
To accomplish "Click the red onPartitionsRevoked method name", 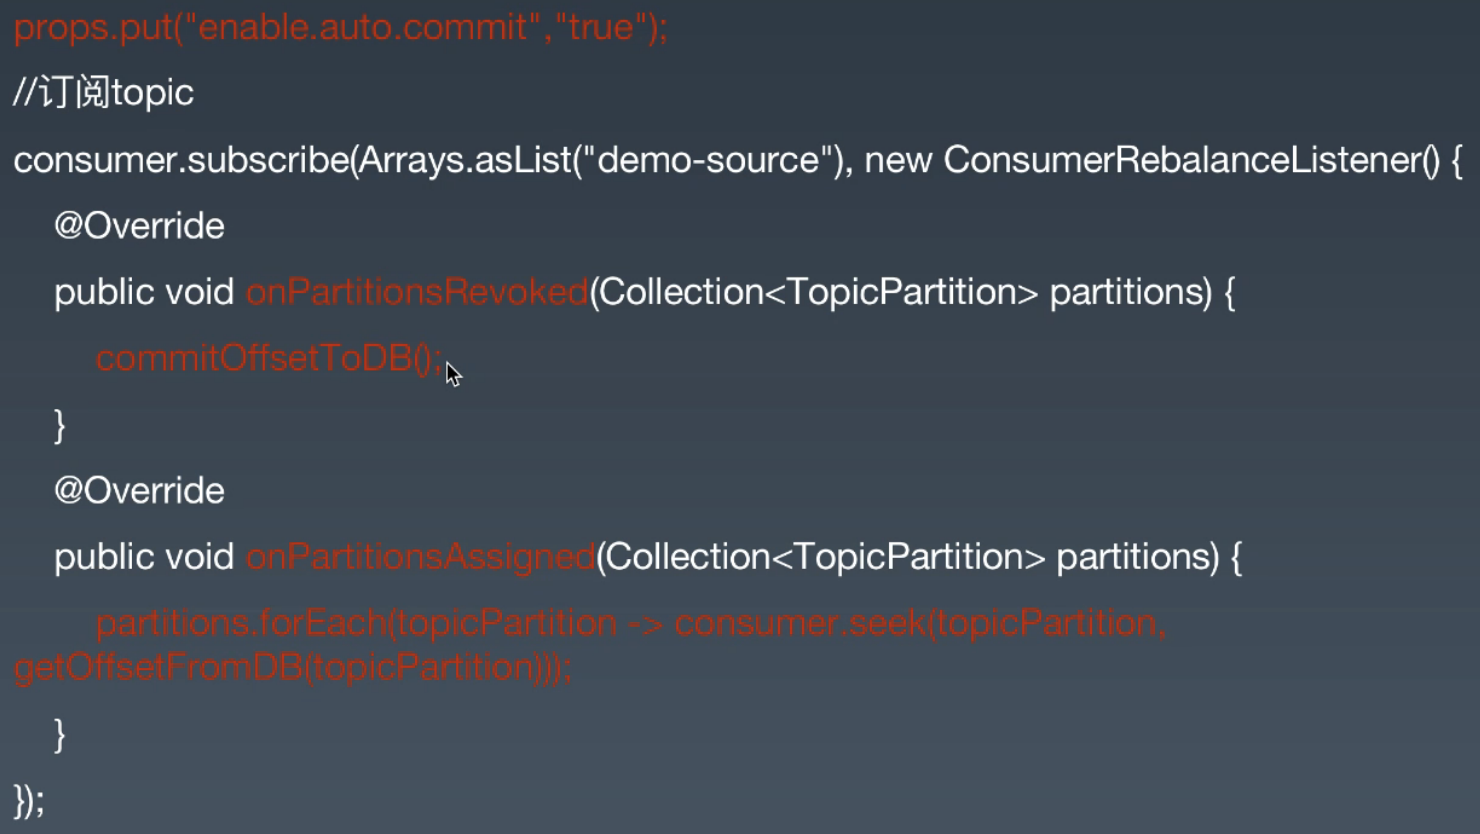I will coord(416,292).
